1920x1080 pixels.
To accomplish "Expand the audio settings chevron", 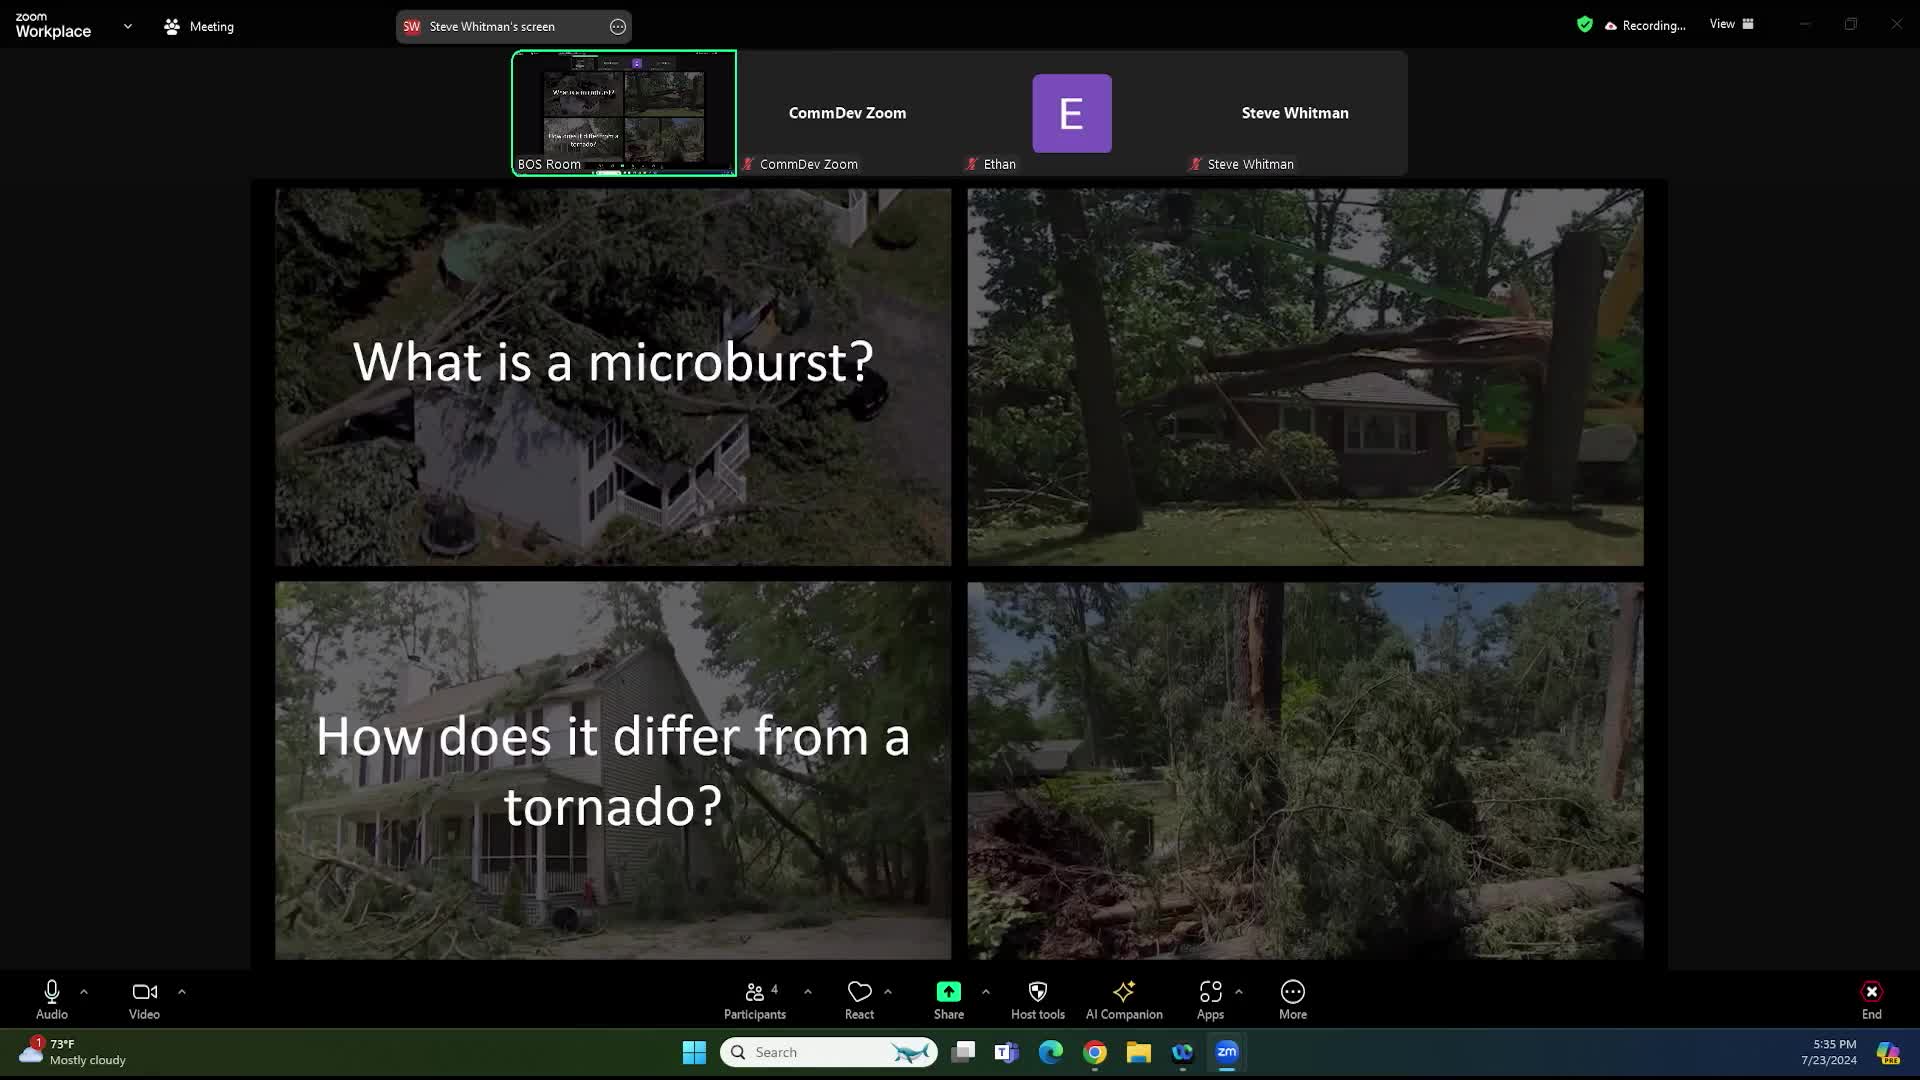I will click(x=84, y=991).
